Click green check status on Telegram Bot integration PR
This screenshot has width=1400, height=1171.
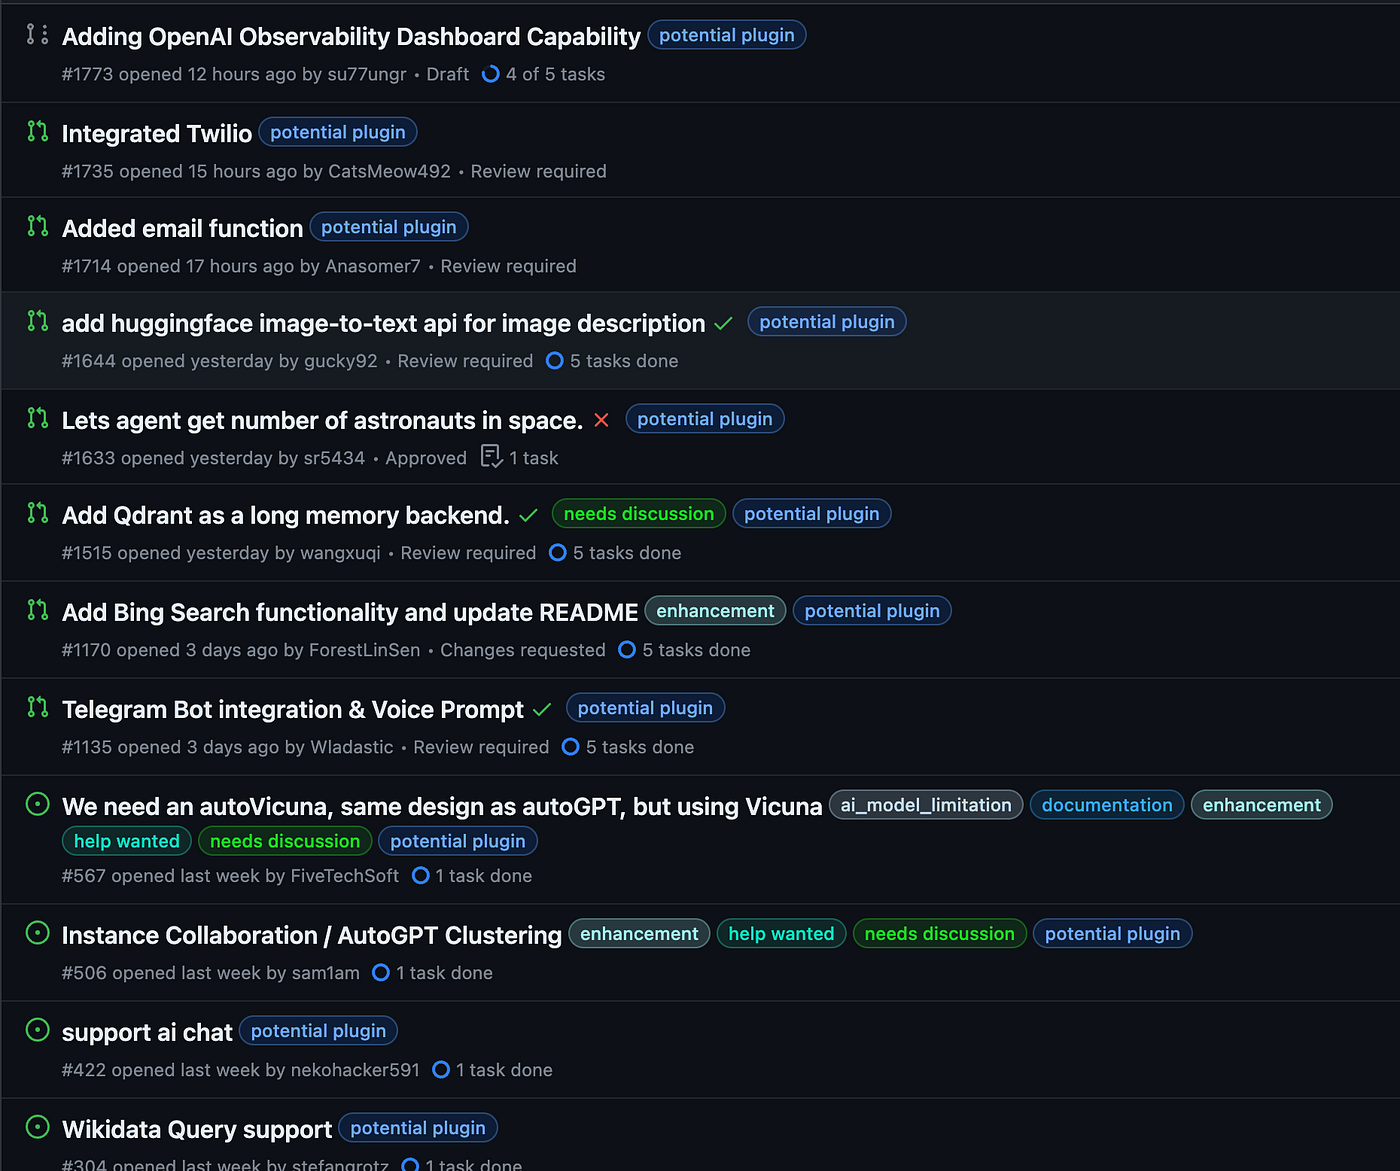[x=542, y=710]
